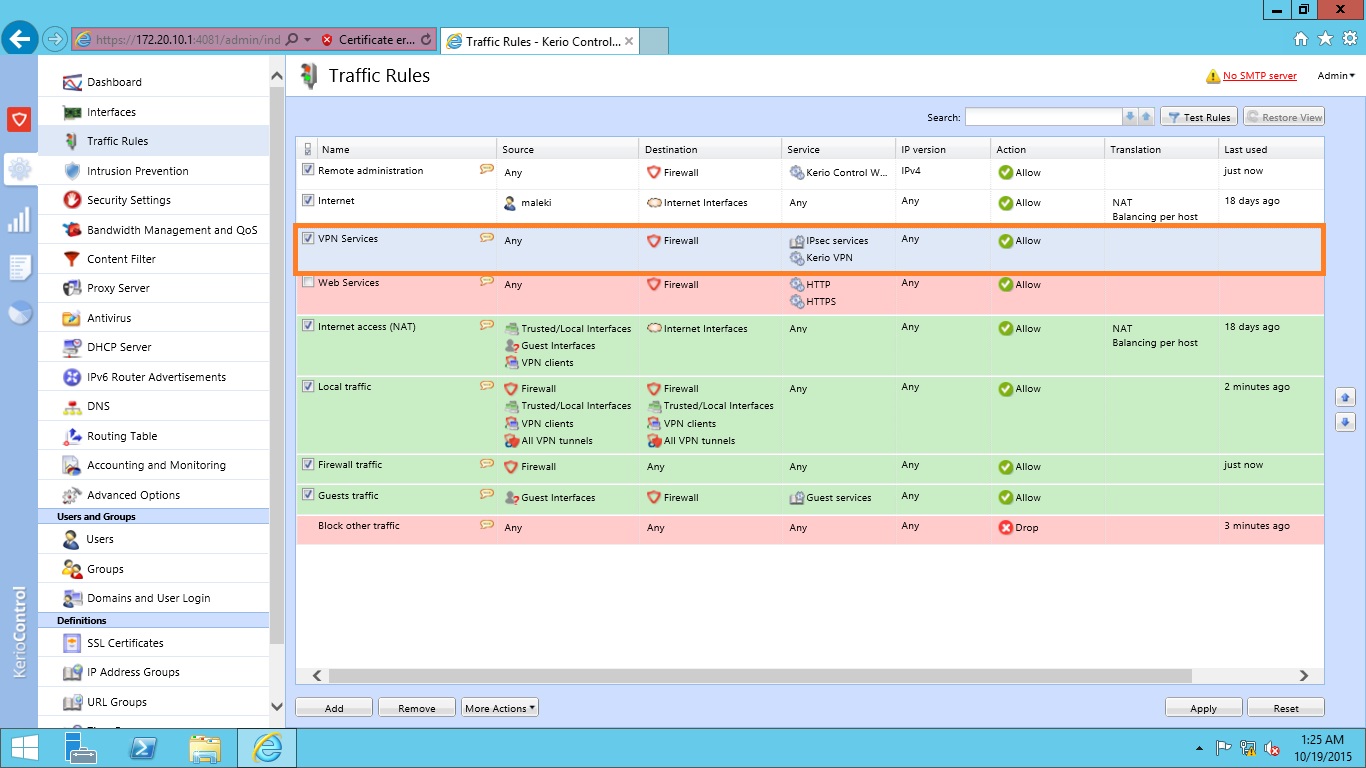Viewport: 1366px width, 768px height.
Task: Open the Antivirus icon
Action: pyautogui.click(x=71, y=318)
